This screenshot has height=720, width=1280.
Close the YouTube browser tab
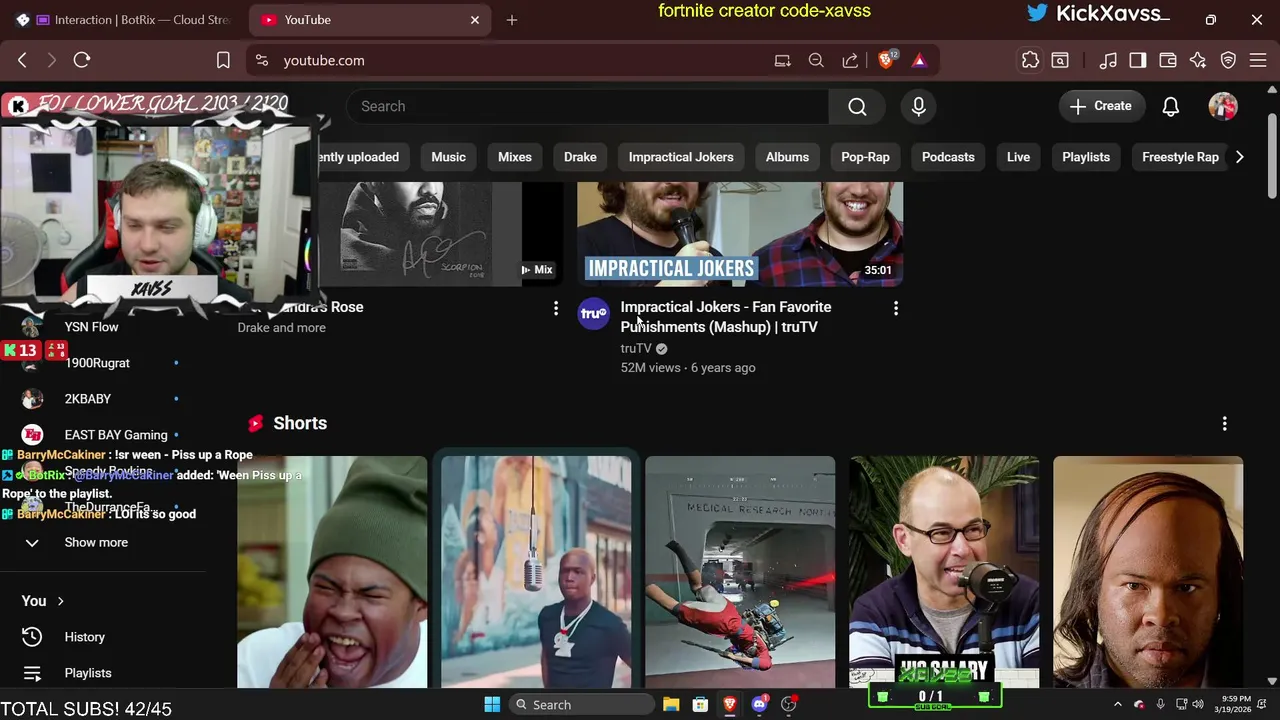[475, 20]
